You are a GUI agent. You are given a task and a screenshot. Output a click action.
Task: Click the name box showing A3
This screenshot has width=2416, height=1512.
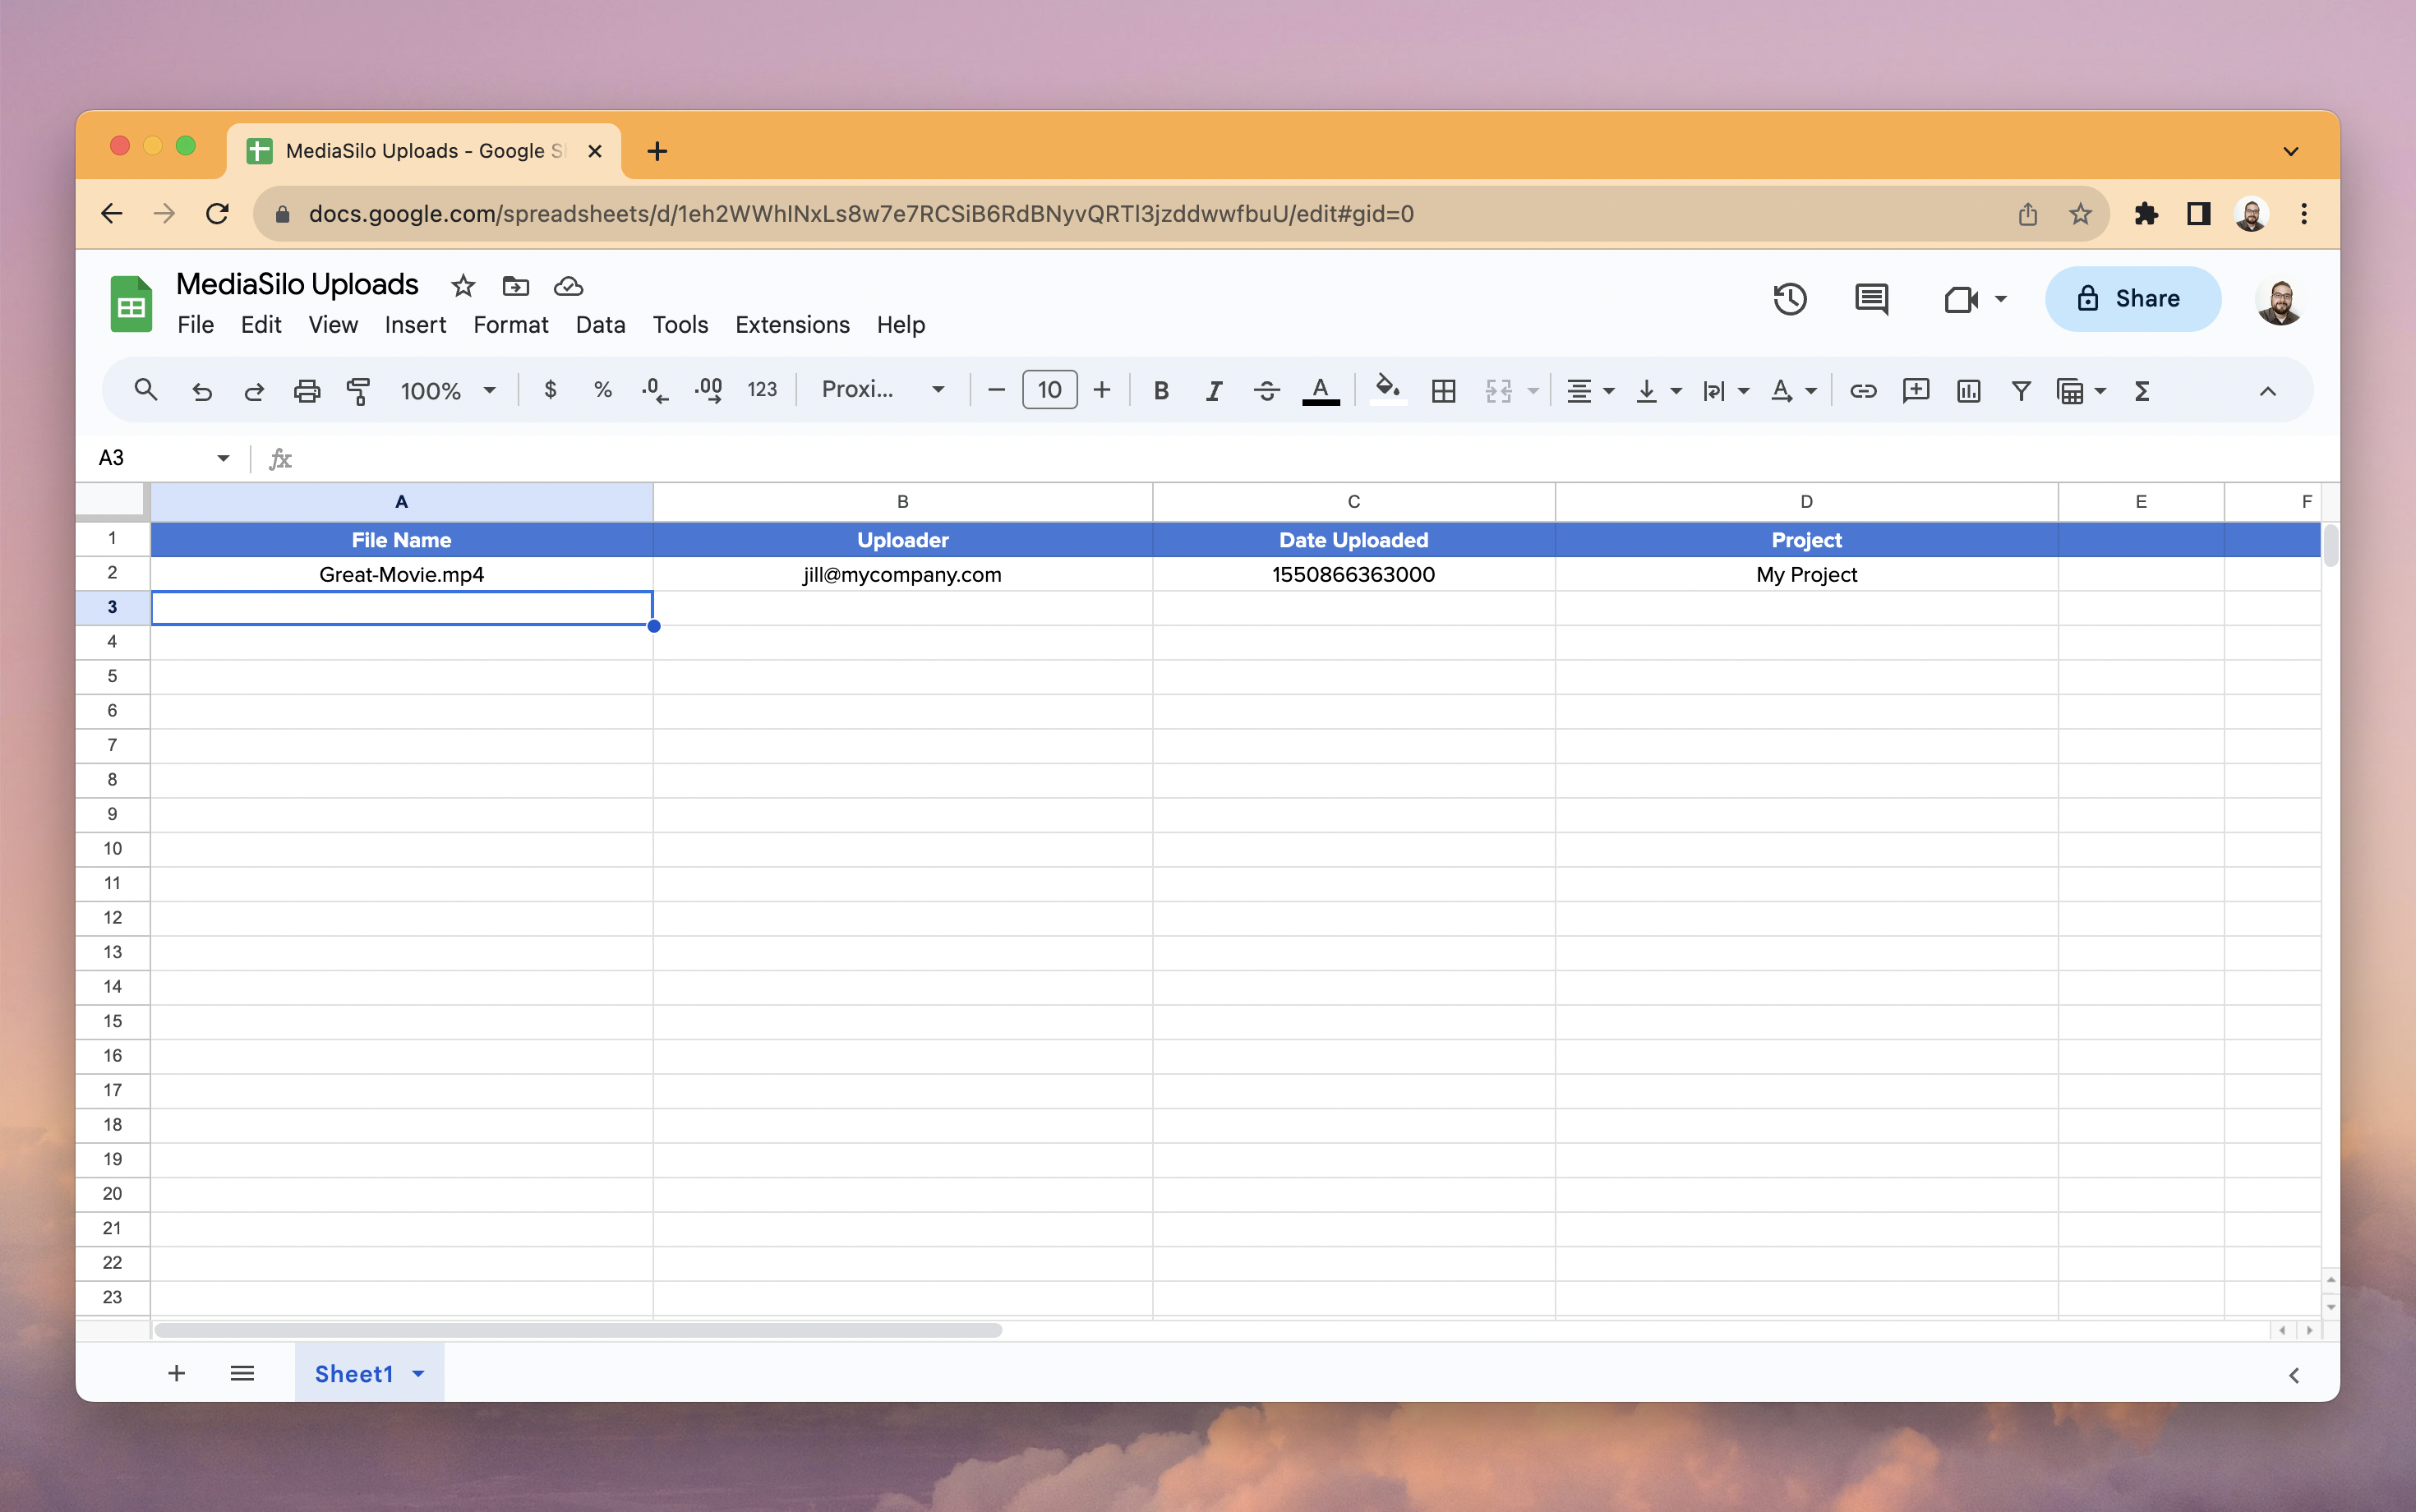pyautogui.click(x=163, y=458)
